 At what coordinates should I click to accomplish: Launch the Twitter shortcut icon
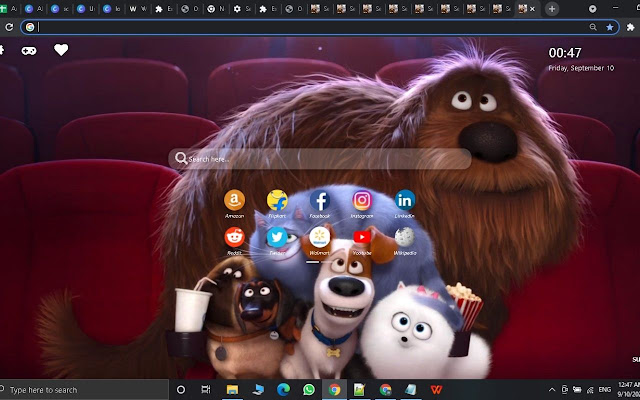point(277,237)
